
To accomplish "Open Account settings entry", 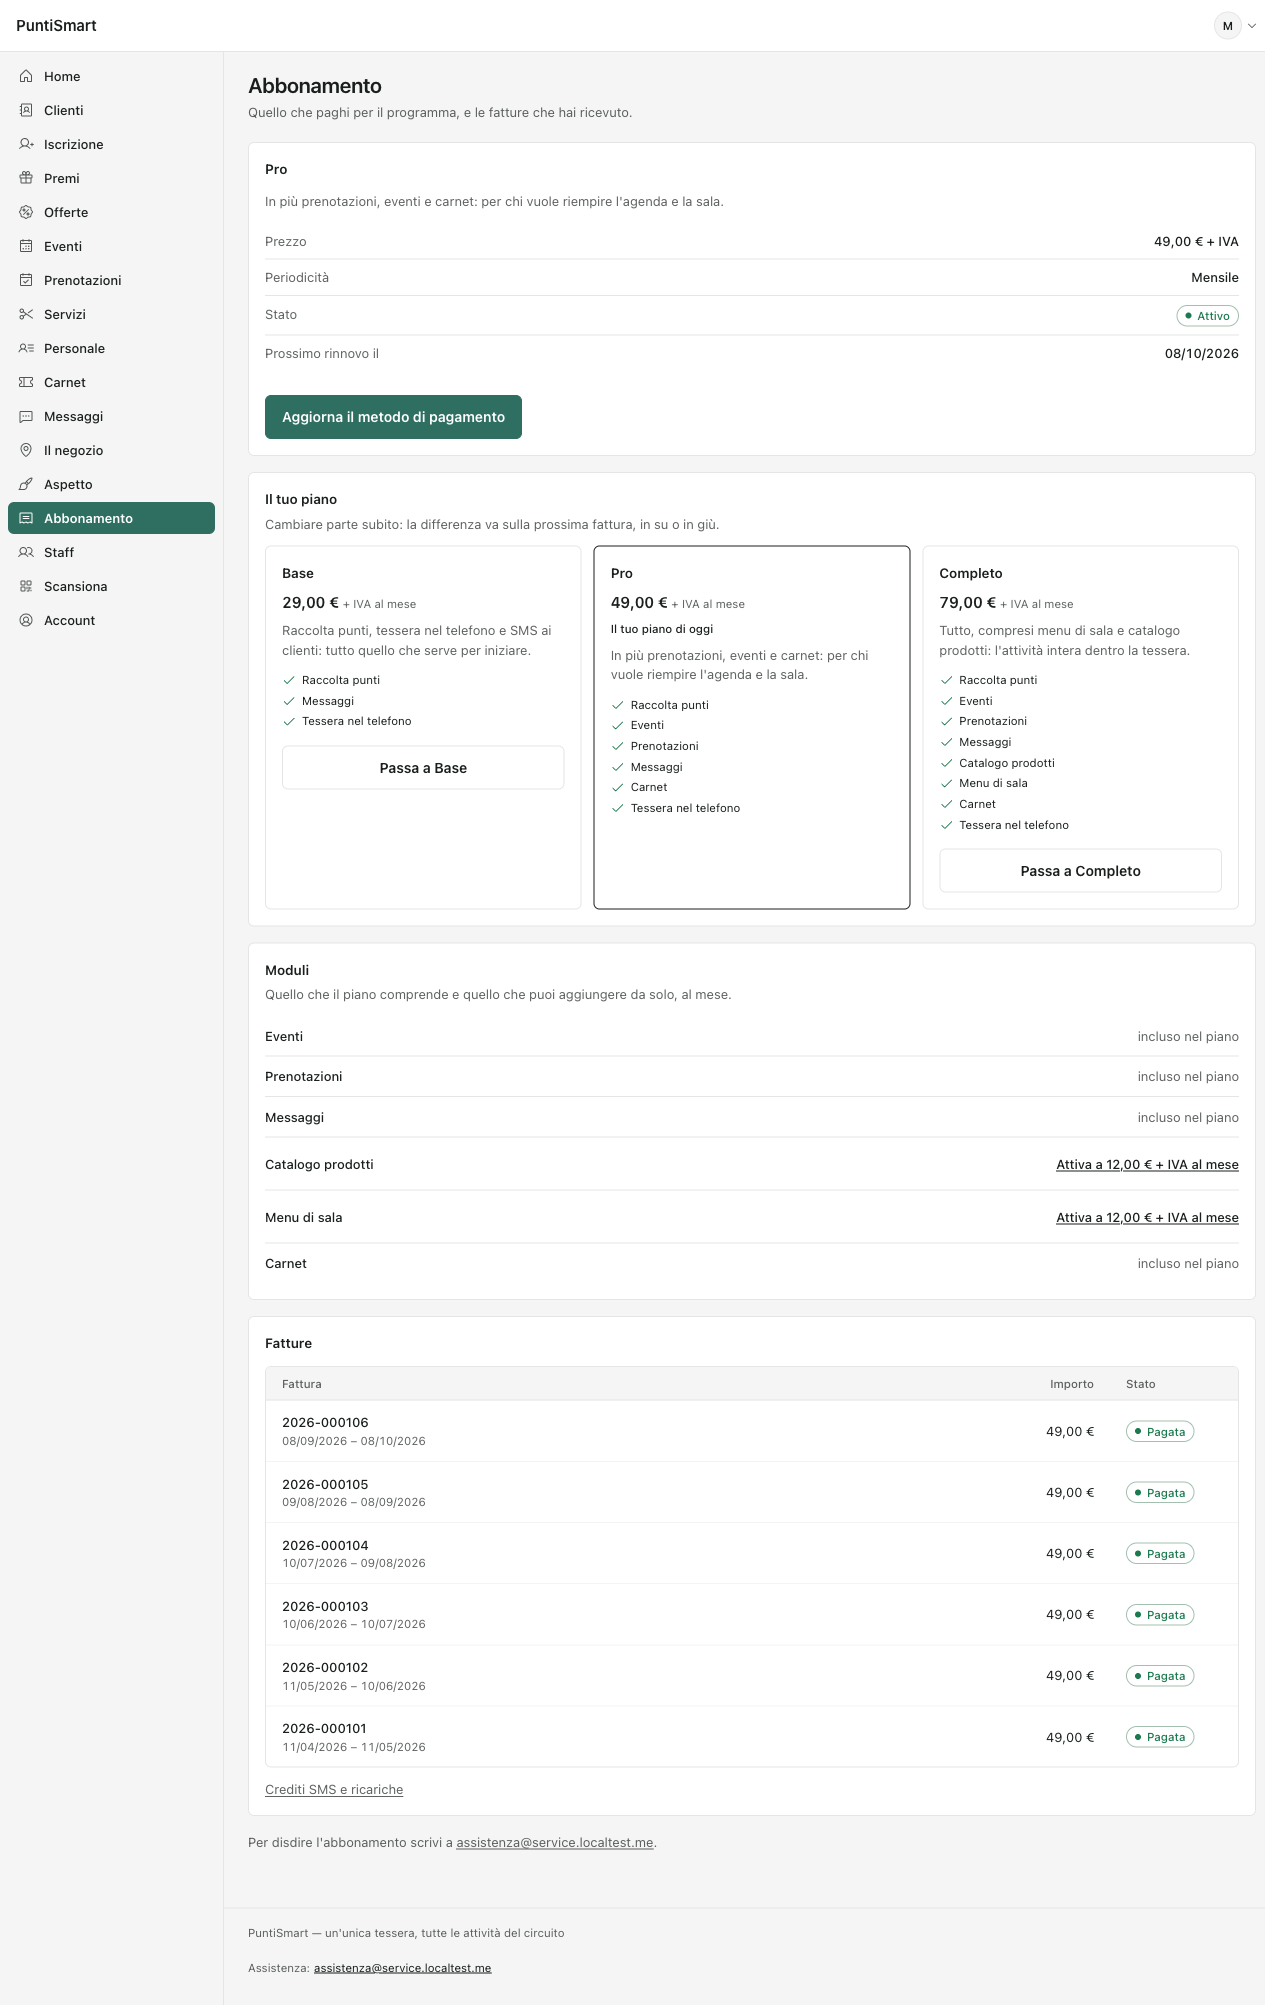I will [111, 620].
